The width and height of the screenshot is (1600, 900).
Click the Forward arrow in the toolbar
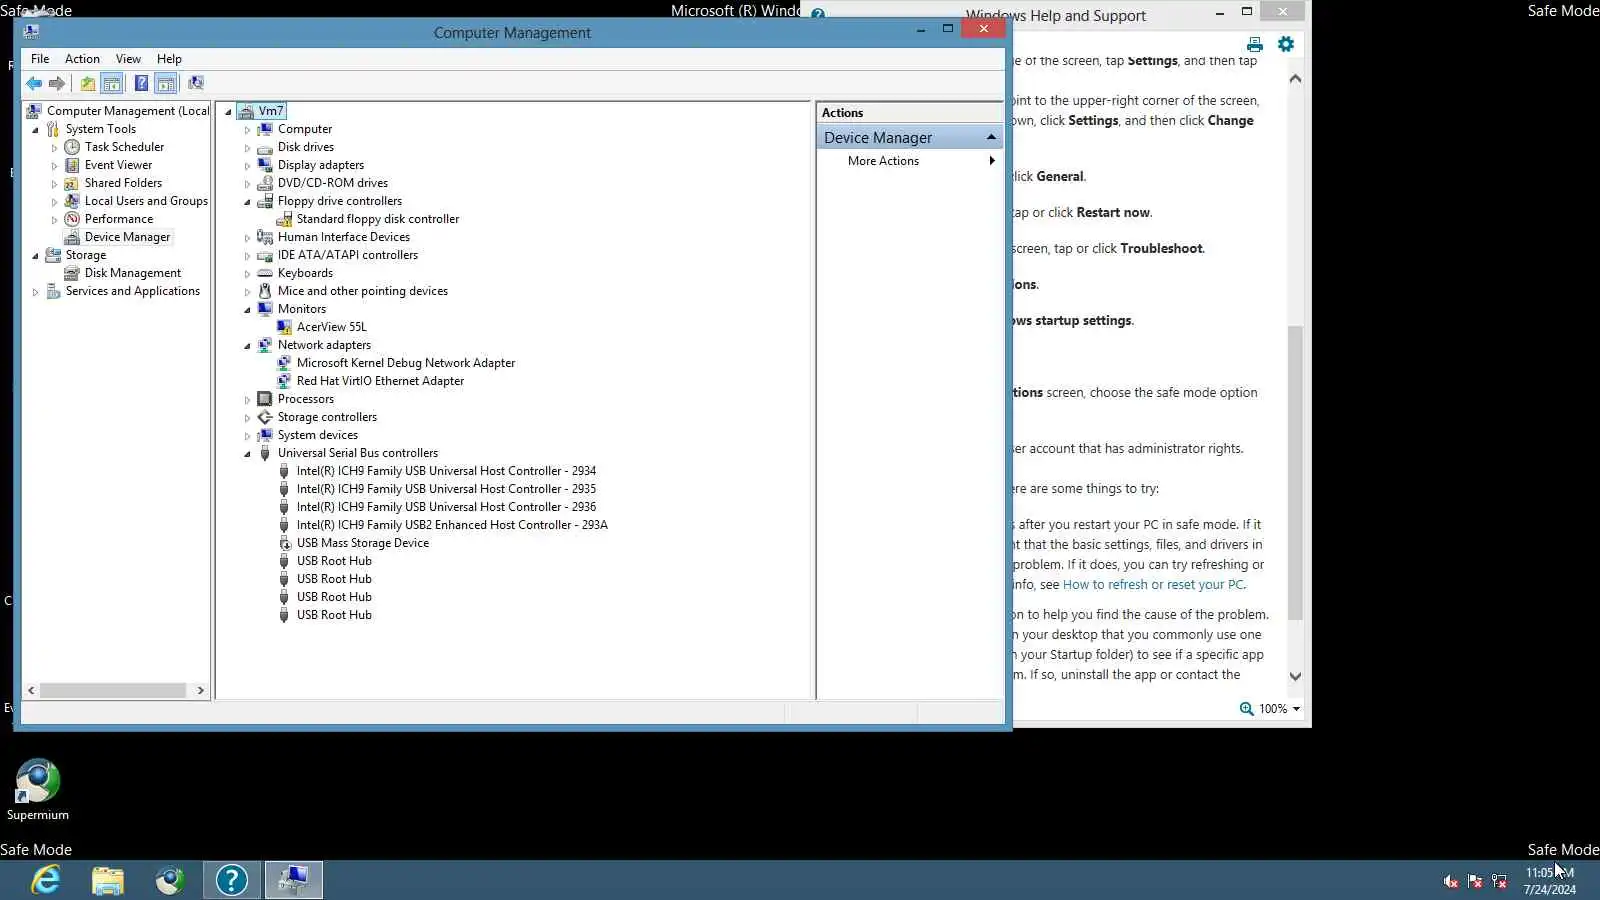click(57, 83)
